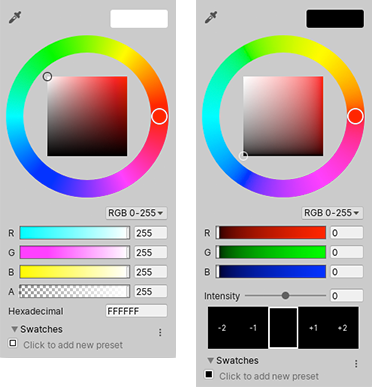Pick the eyedropper in the left color picker

15,17
